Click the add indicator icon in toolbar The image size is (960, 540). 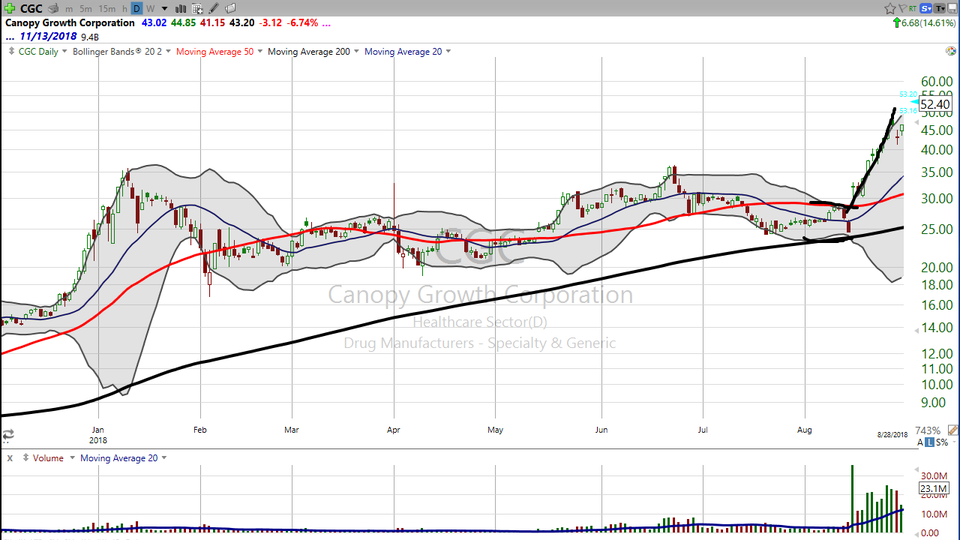pyautogui.click(x=199, y=8)
